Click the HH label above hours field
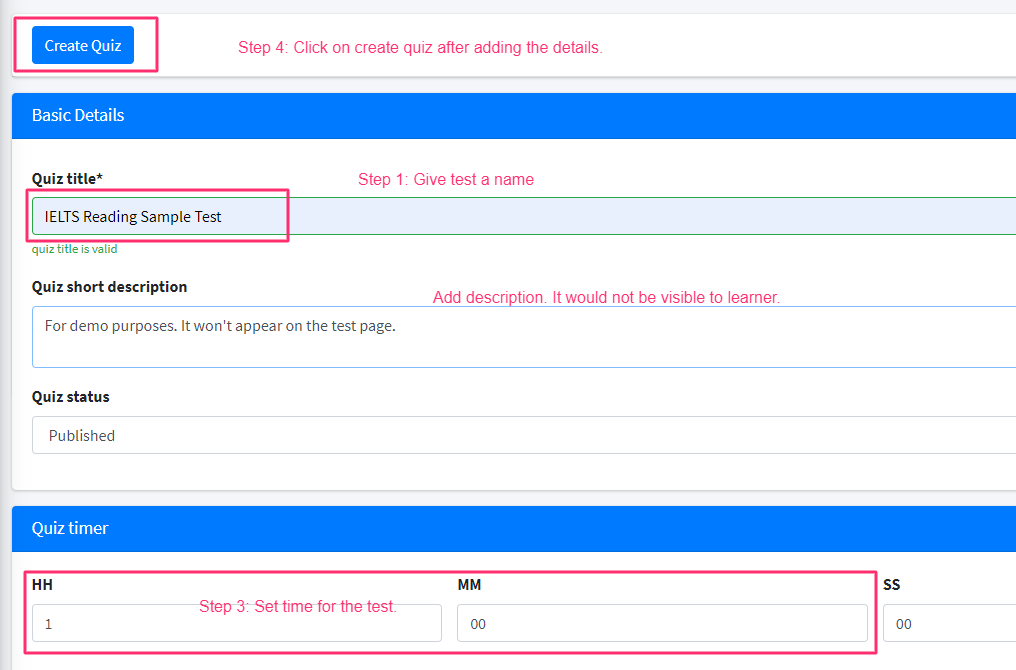1016x670 pixels. (x=42, y=584)
